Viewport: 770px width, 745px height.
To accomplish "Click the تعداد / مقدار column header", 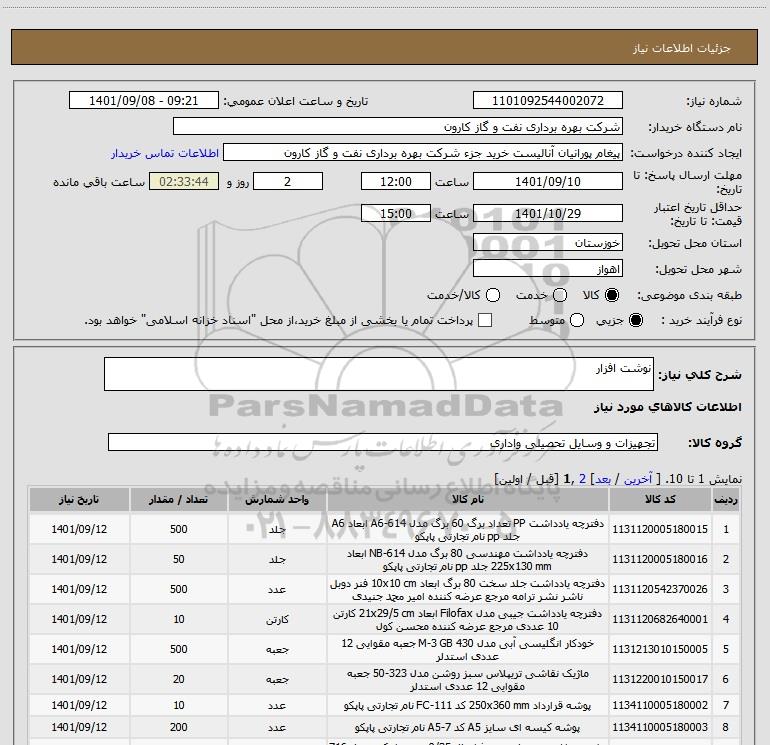I will coord(179,499).
